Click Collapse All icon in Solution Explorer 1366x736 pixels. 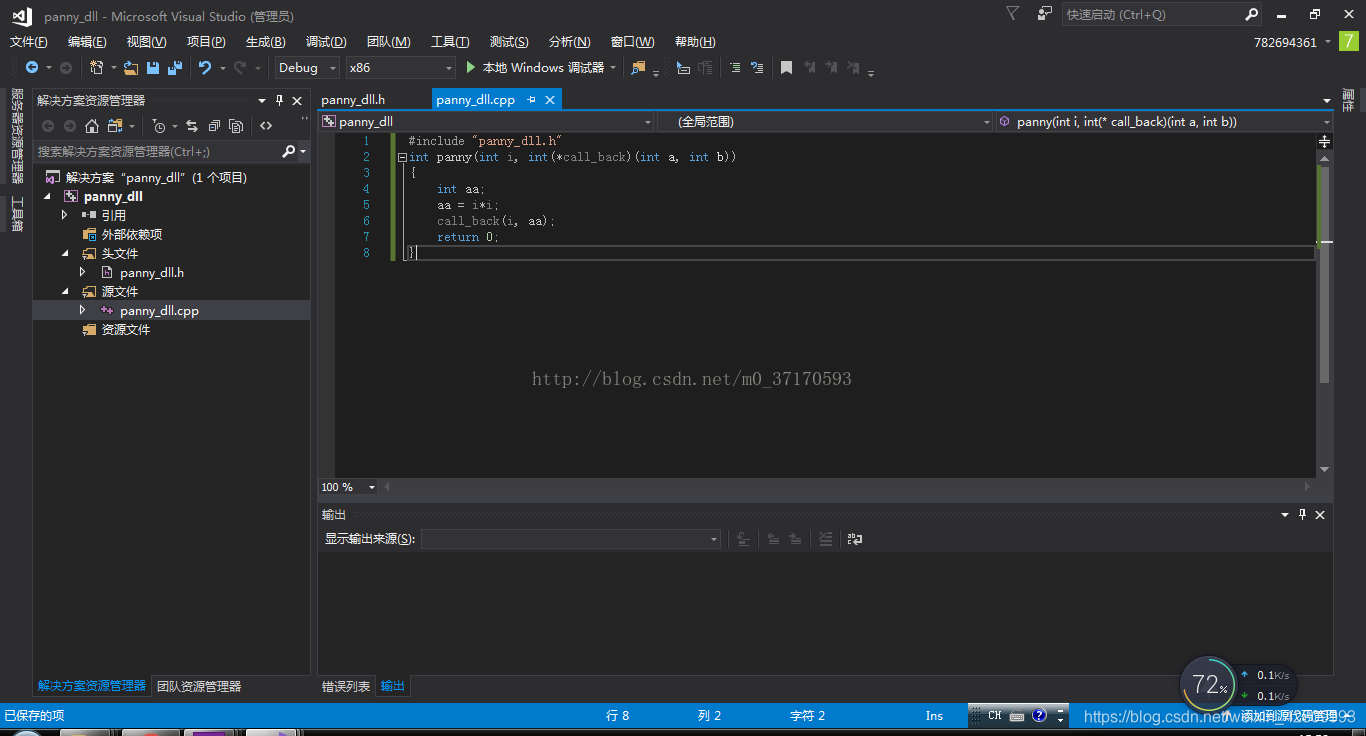tap(214, 126)
